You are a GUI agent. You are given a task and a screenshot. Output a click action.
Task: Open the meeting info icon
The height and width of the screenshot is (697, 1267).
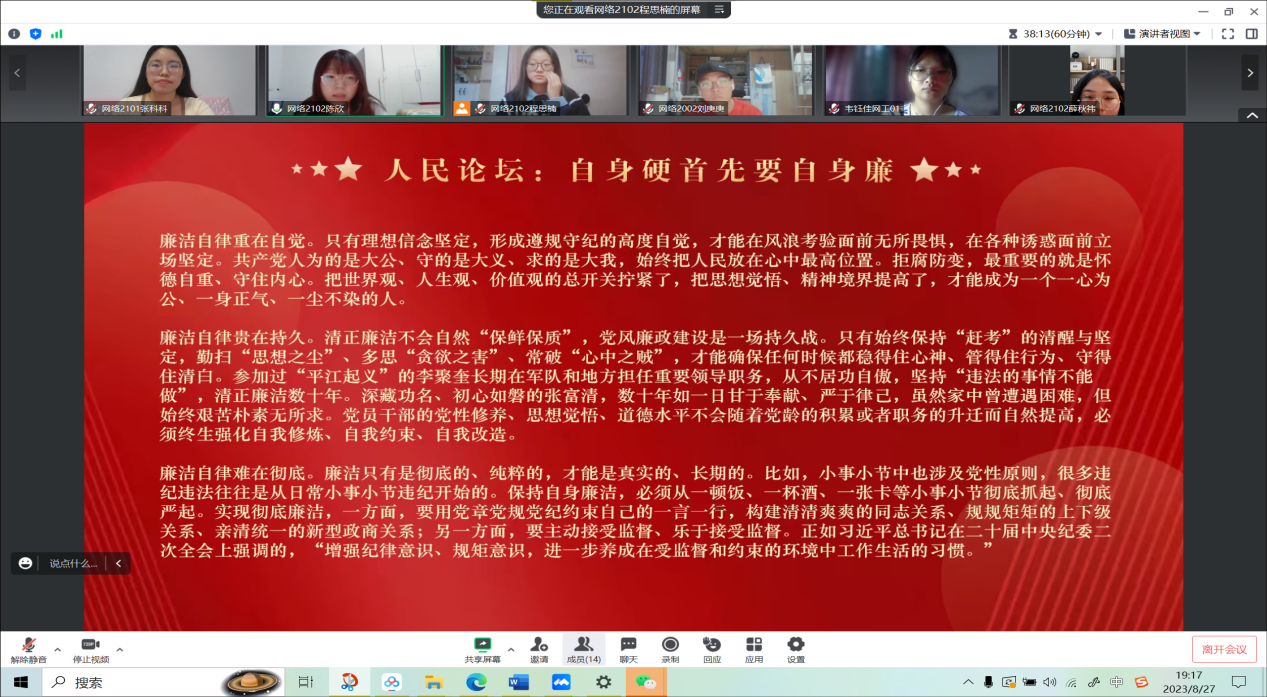coord(14,33)
